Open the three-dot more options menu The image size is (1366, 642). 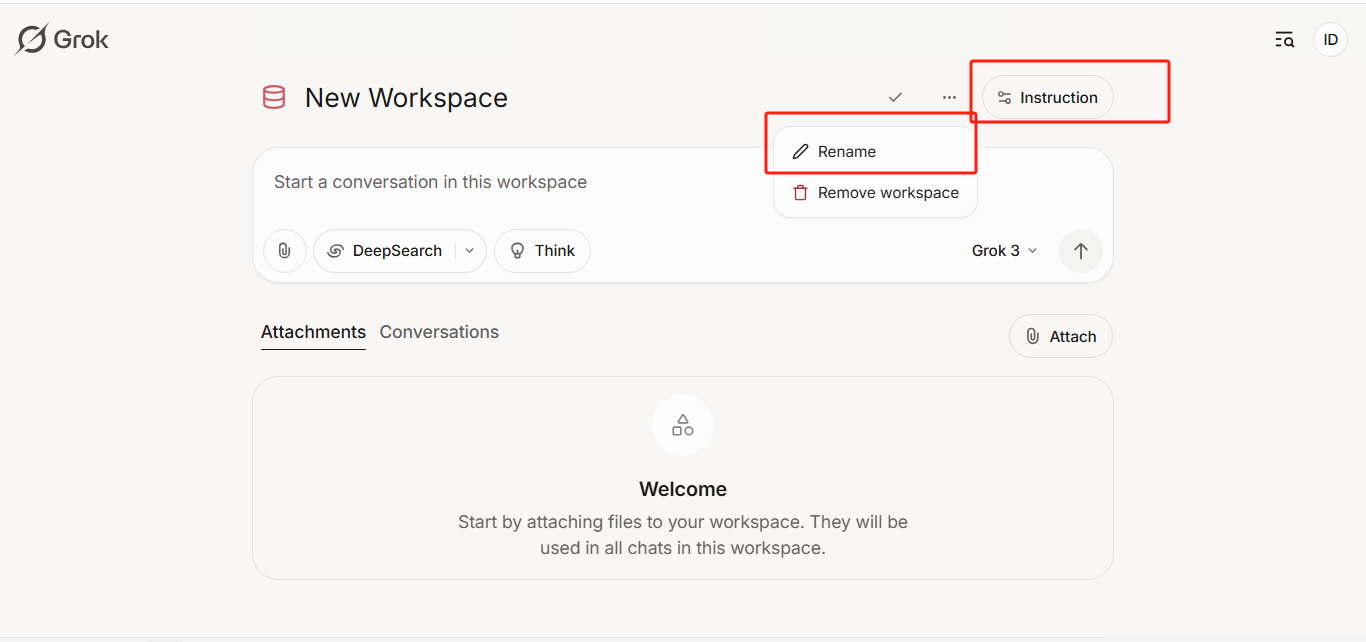coord(949,97)
